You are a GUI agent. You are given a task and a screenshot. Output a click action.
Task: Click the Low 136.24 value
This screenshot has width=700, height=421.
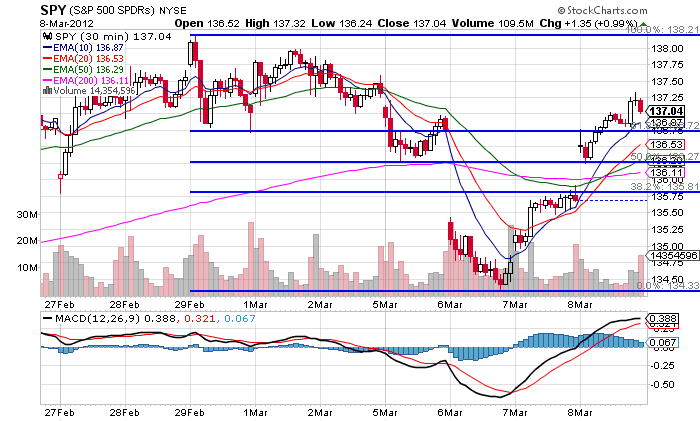point(342,23)
